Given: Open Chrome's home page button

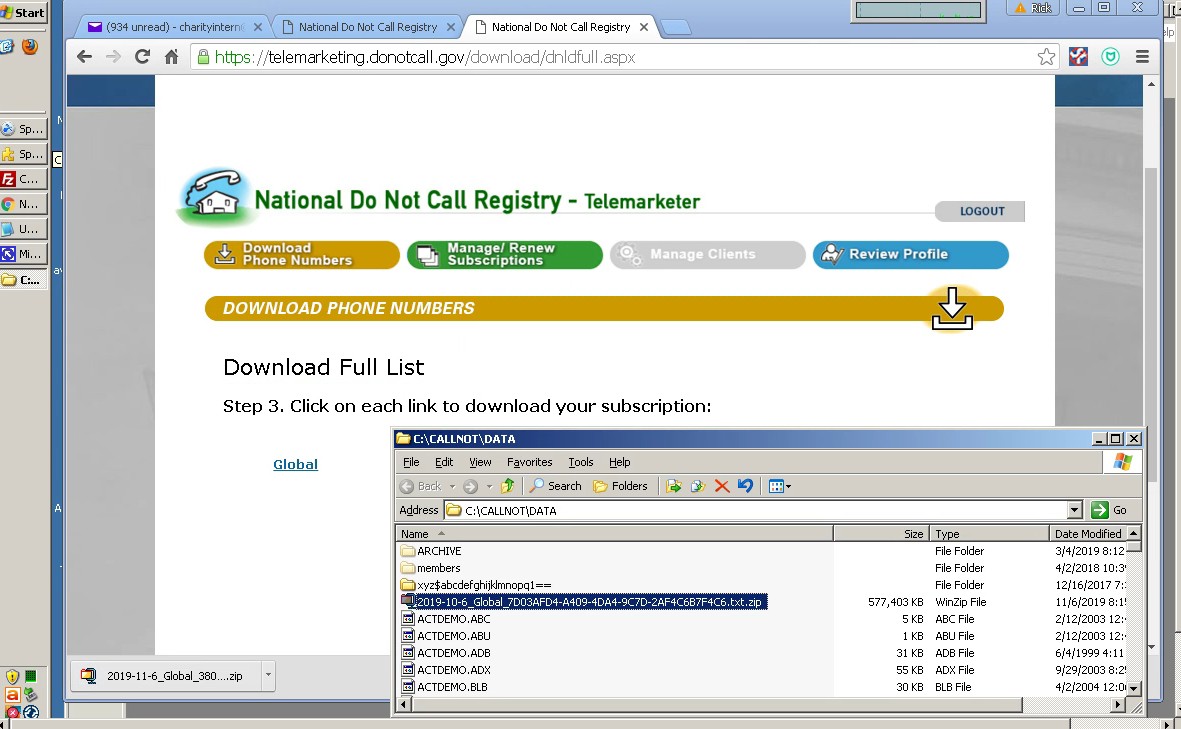Looking at the screenshot, I should 172,56.
